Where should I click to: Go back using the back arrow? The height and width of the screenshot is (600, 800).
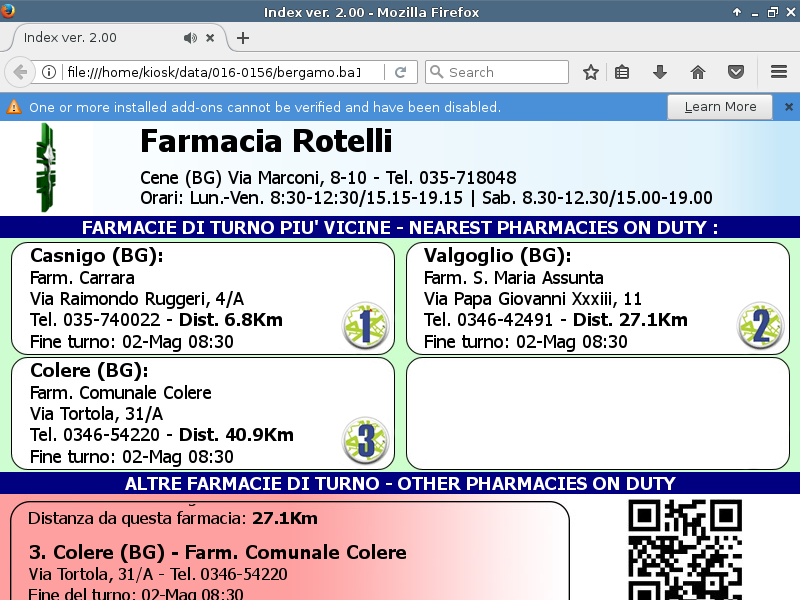tap(20, 72)
